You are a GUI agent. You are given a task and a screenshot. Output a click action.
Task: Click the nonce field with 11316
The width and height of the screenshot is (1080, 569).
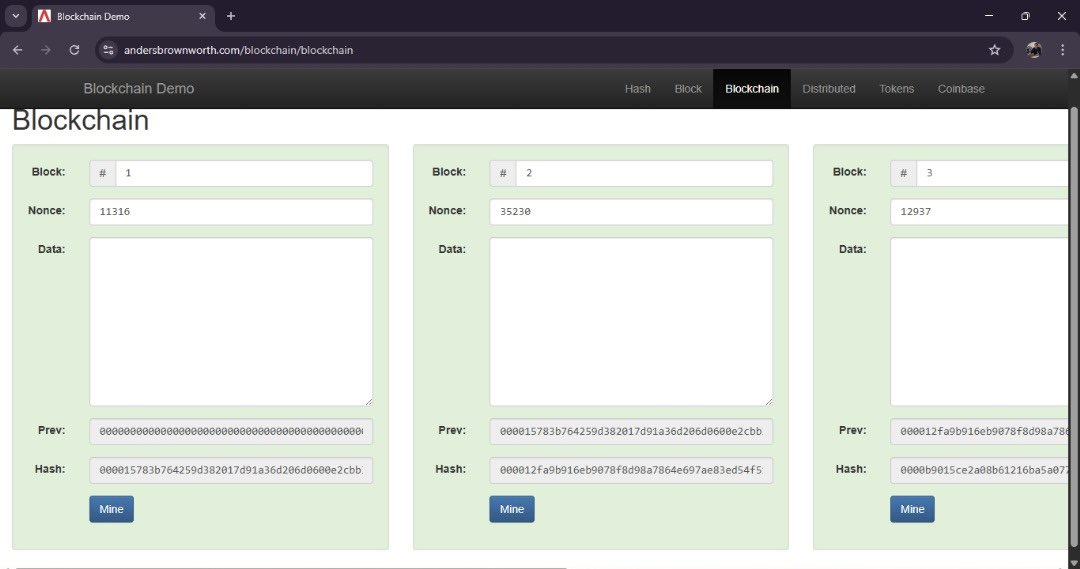tap(231, 212)
